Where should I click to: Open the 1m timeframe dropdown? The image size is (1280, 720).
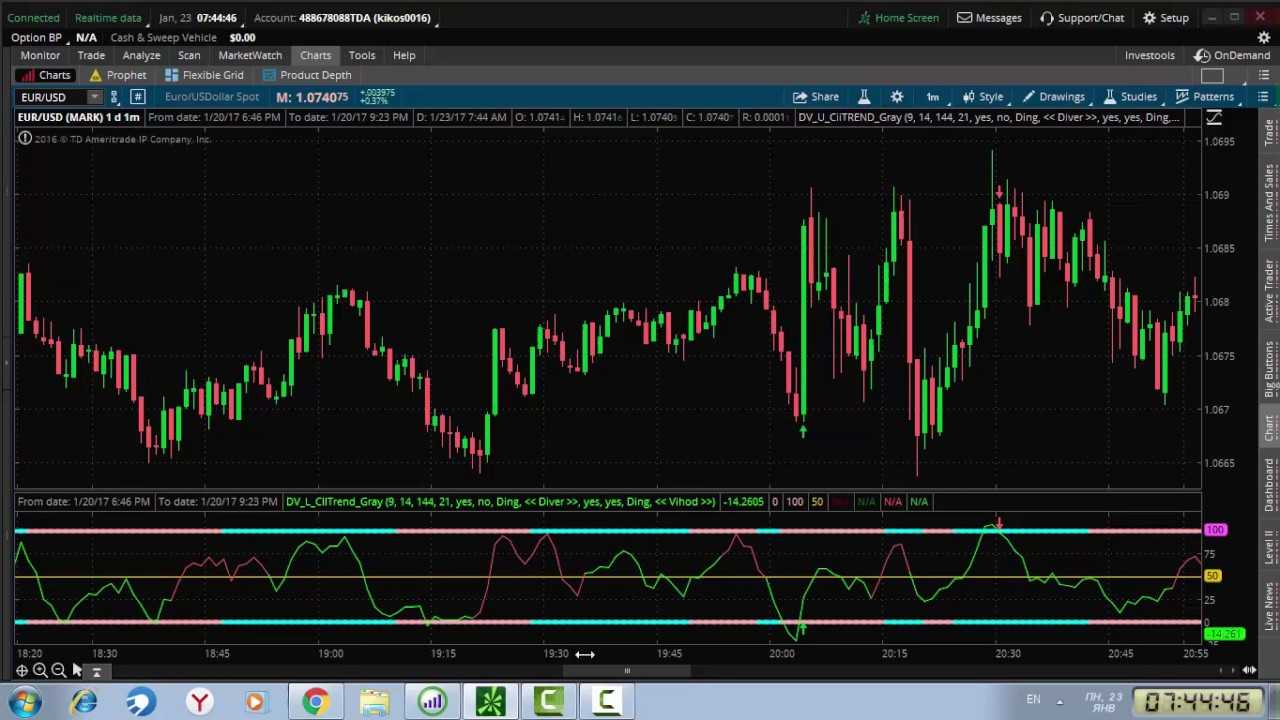click(x=932, y=97)
